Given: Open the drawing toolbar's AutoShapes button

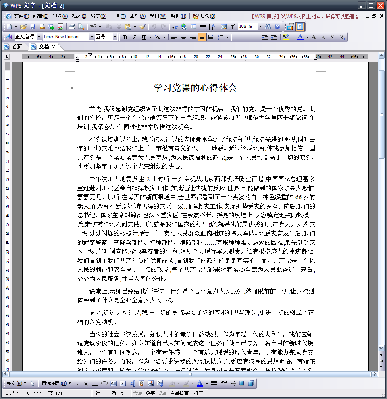Looking at the screenshot, I should click(x=54, y=383).
